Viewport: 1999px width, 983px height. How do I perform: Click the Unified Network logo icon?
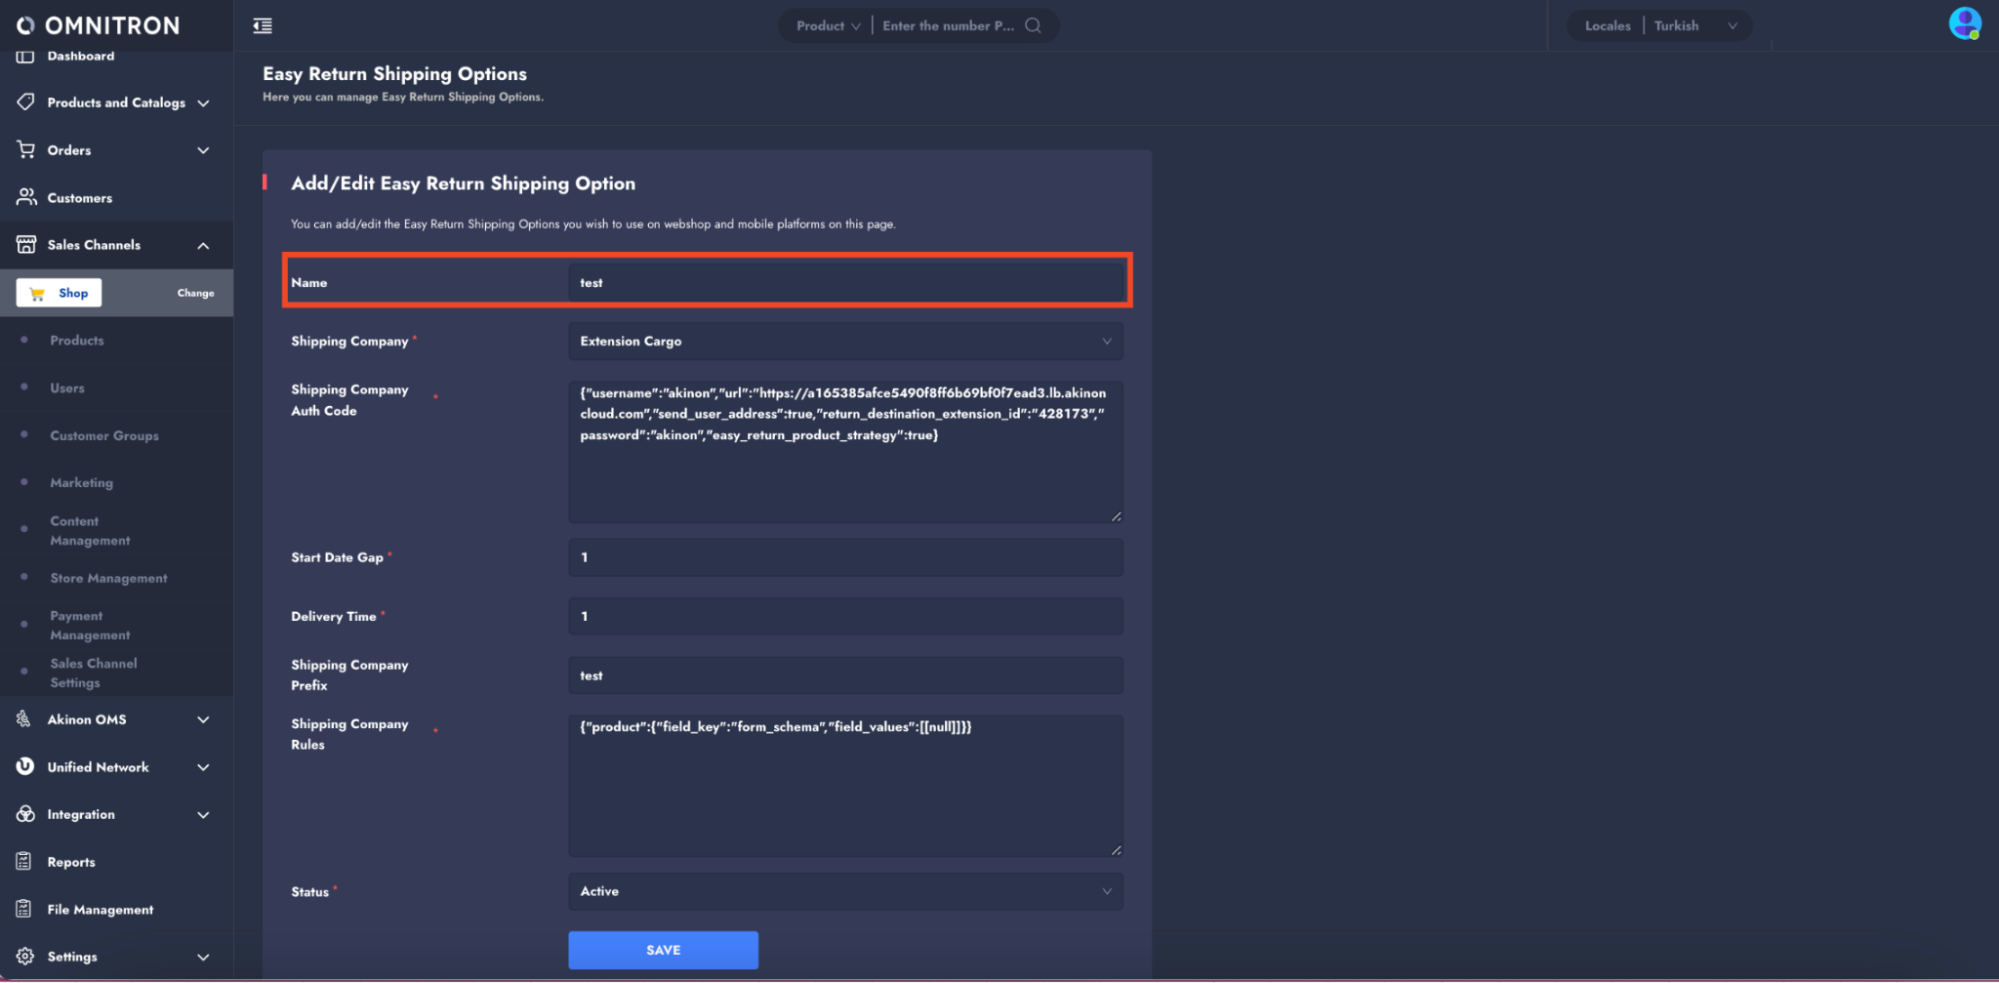tap(25, 766)
